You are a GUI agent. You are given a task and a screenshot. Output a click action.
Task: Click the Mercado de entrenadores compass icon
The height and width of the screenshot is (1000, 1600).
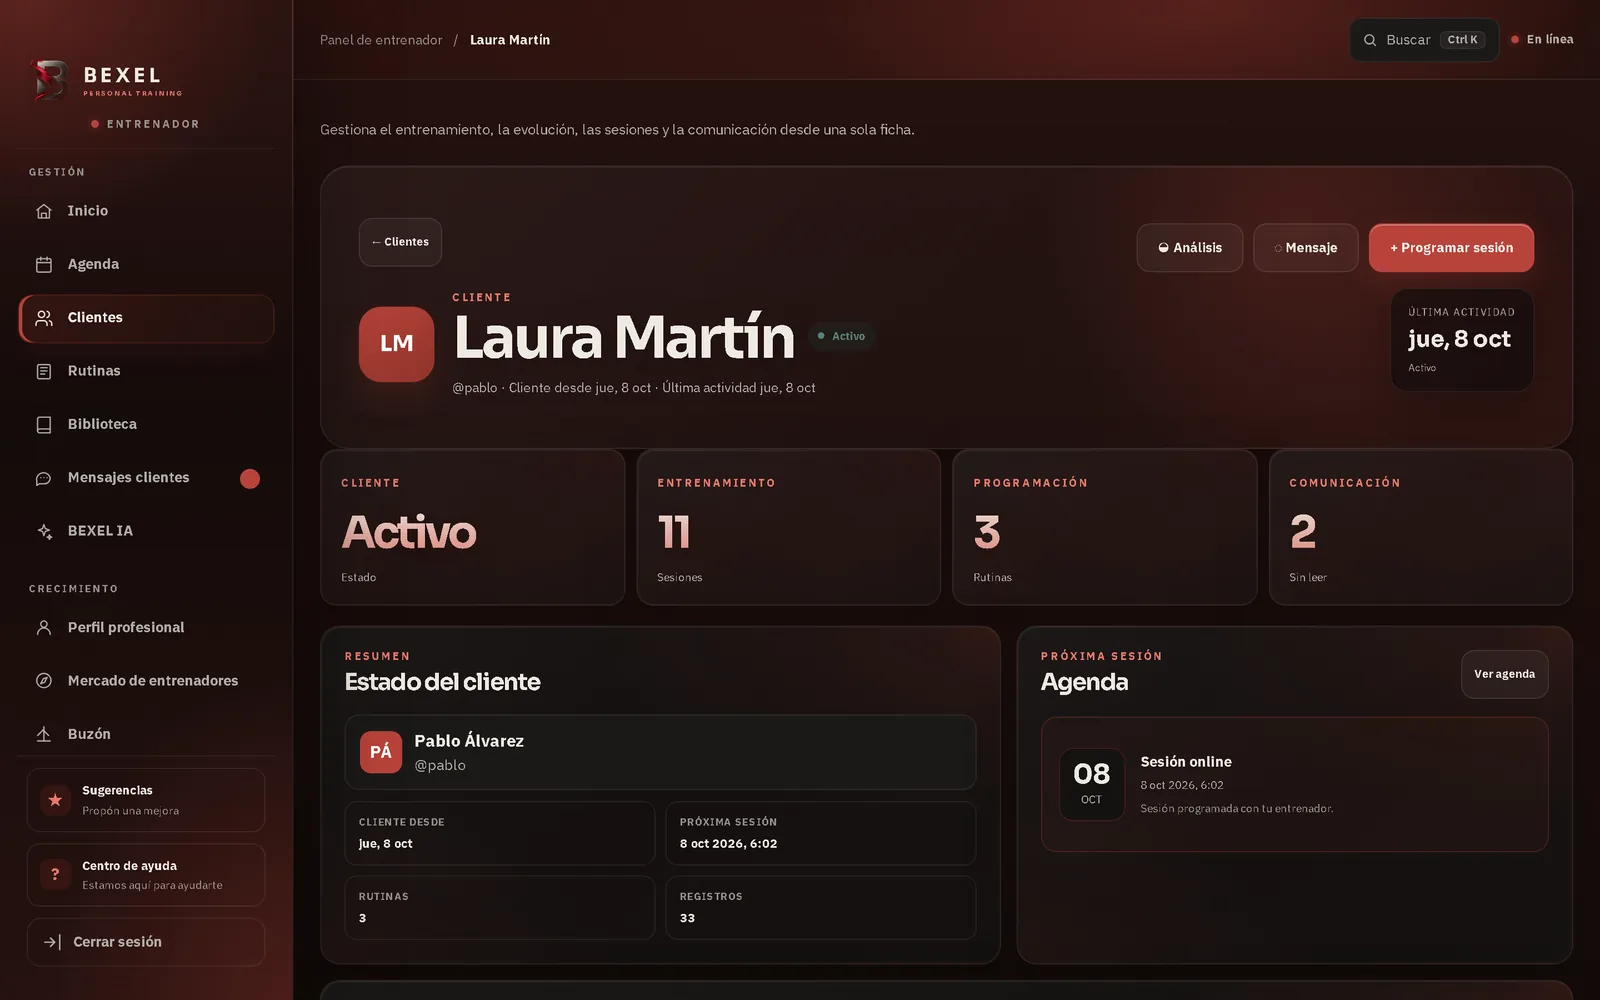[44, 681]
